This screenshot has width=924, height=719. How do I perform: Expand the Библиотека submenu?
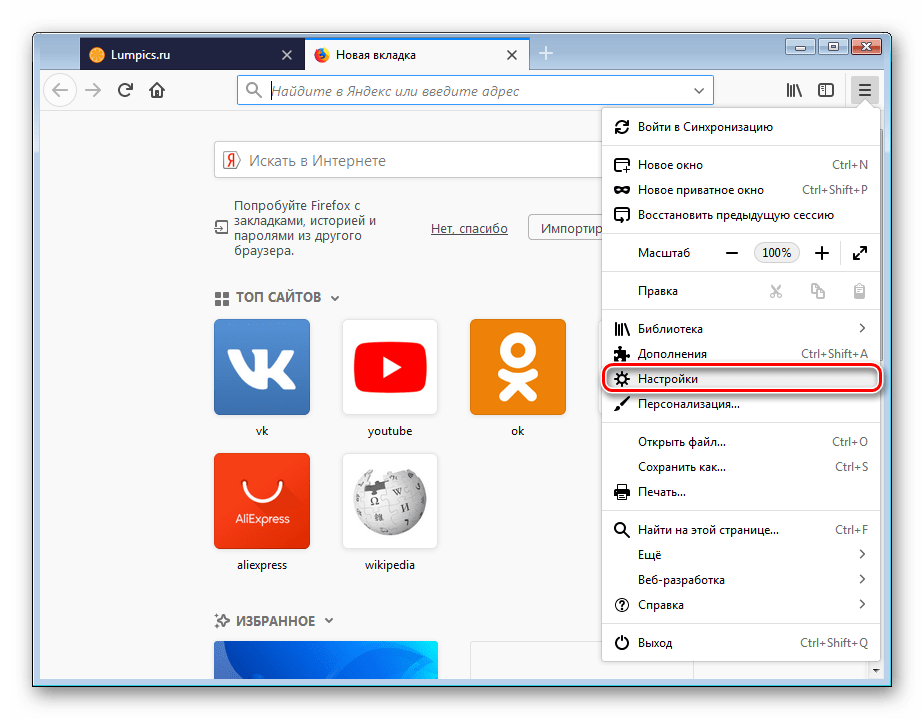pyautogui.click(x=861, y=328)
